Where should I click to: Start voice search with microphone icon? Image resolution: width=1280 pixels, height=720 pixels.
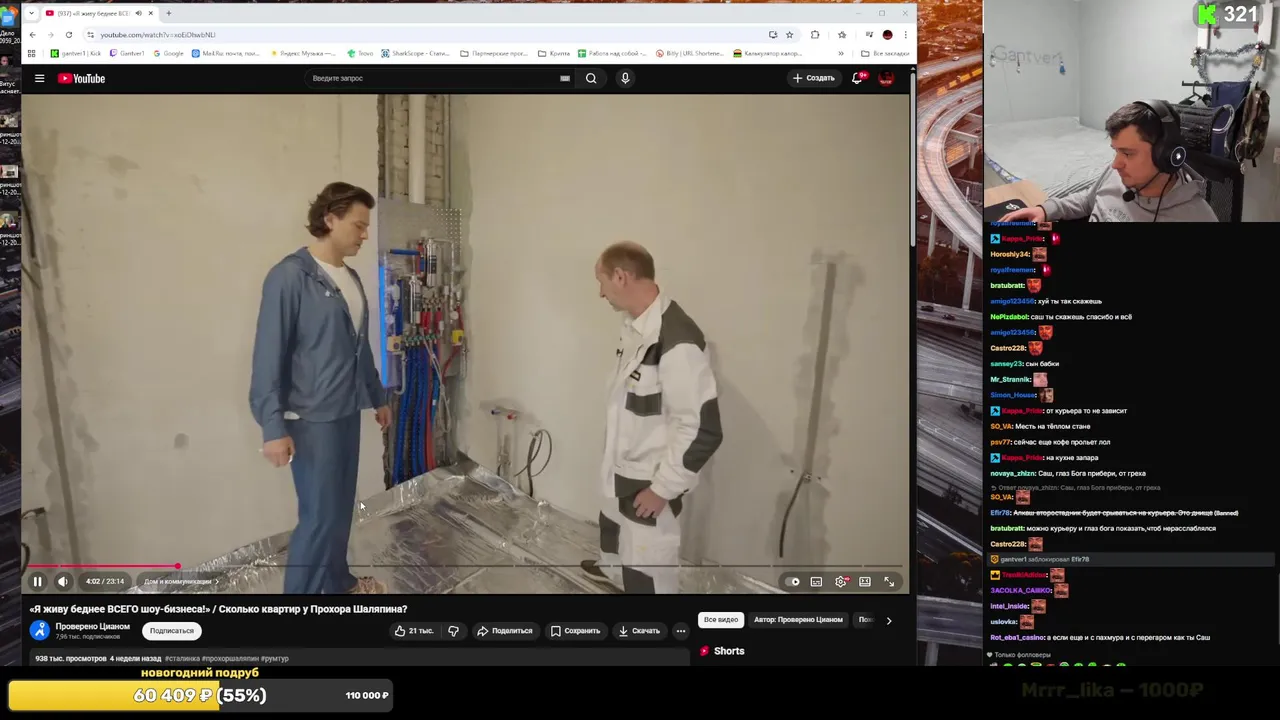(625, 78)
